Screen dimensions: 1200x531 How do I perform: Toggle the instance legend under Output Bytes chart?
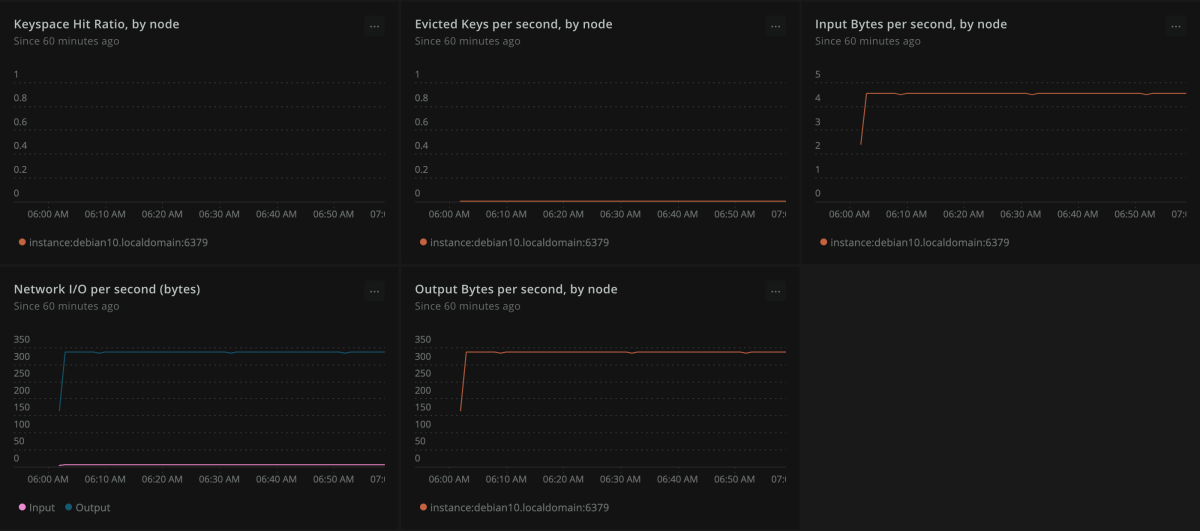519,507
